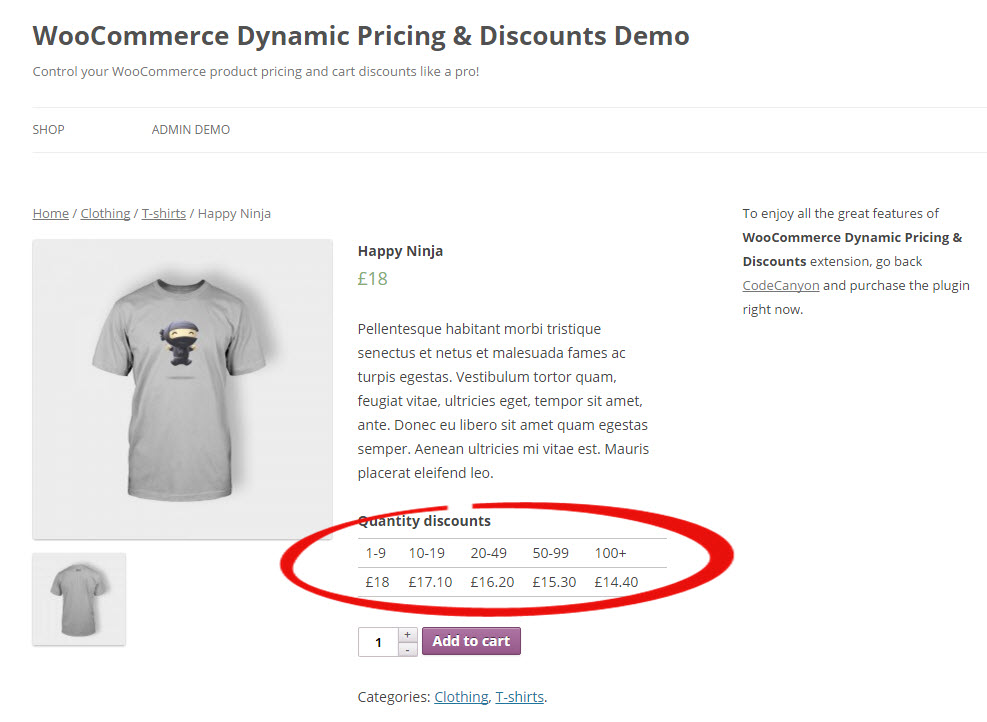Open the Clothing breadcrumb link

pos(105,213)
